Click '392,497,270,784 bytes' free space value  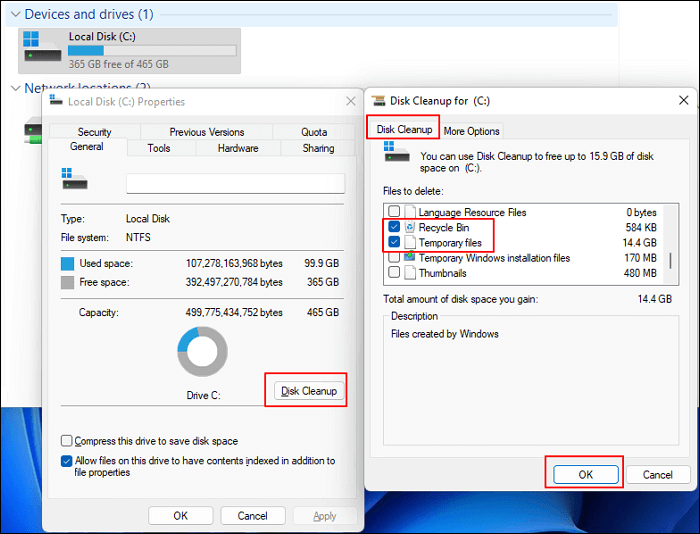234,282
